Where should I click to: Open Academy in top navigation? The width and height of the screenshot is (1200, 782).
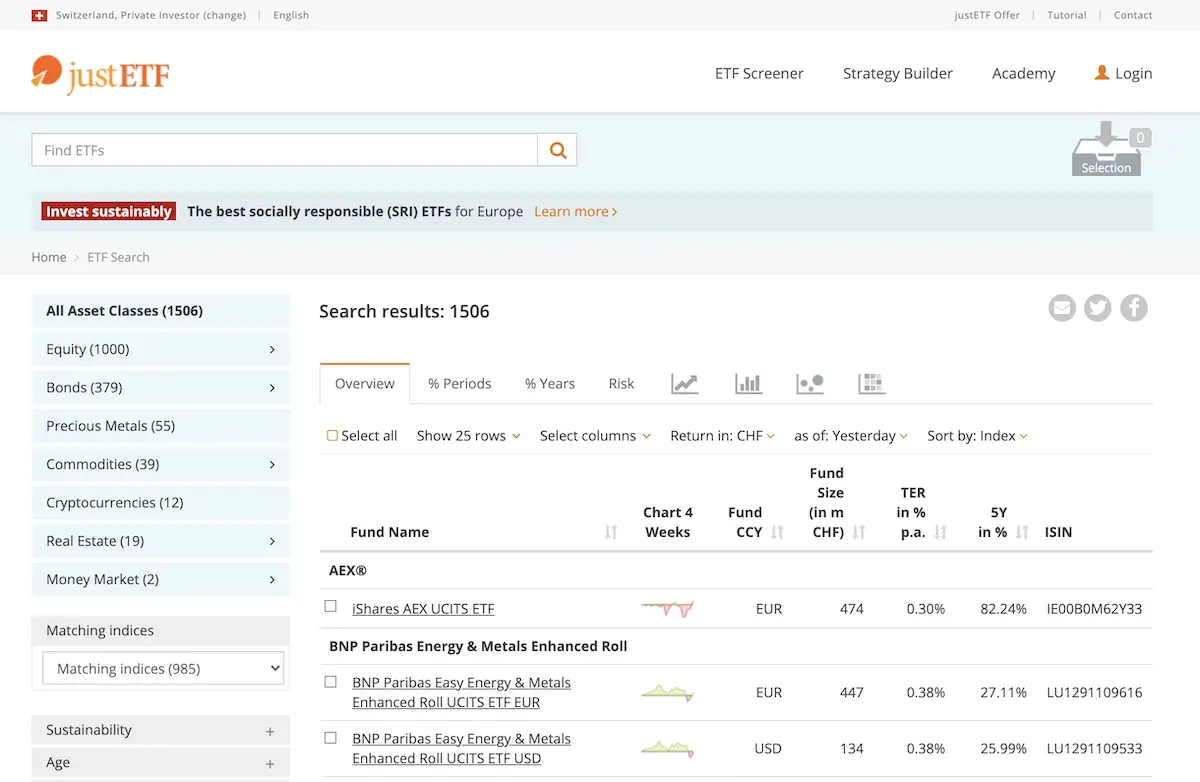(x=1024, y=73)
